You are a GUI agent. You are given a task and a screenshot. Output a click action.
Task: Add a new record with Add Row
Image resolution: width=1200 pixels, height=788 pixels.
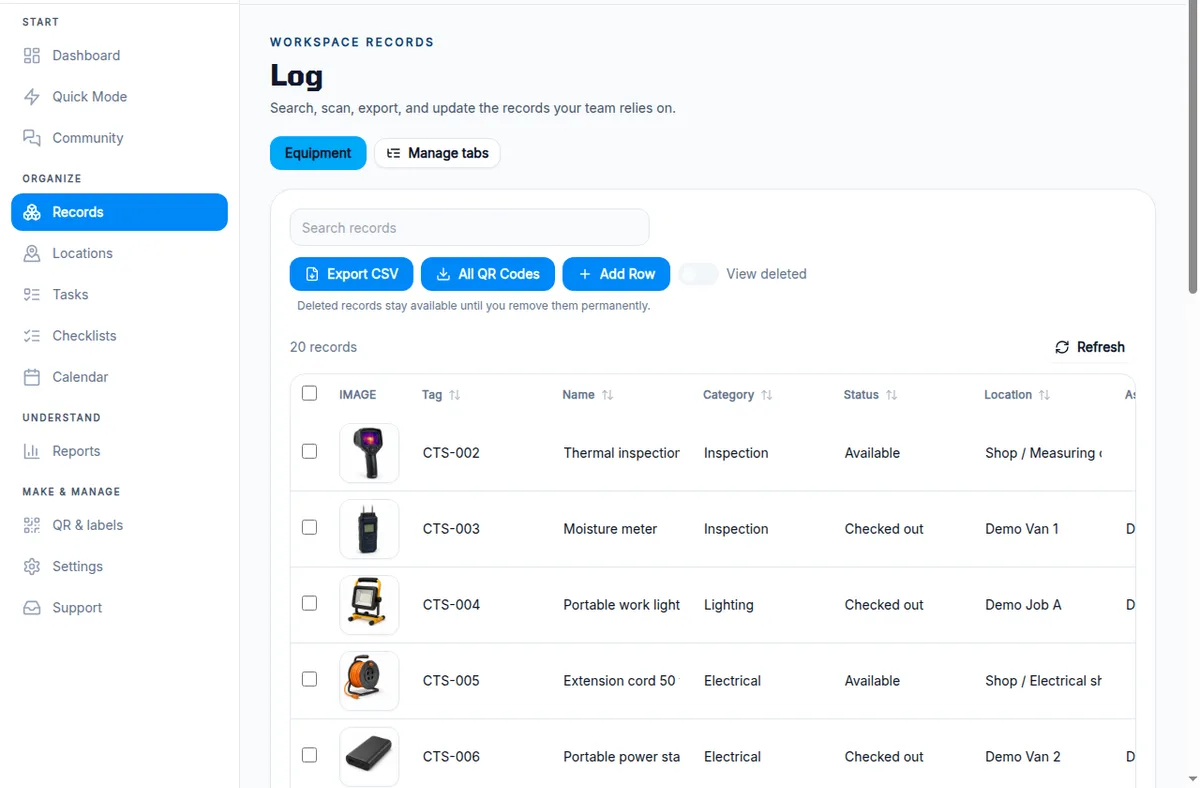point(616,274)
